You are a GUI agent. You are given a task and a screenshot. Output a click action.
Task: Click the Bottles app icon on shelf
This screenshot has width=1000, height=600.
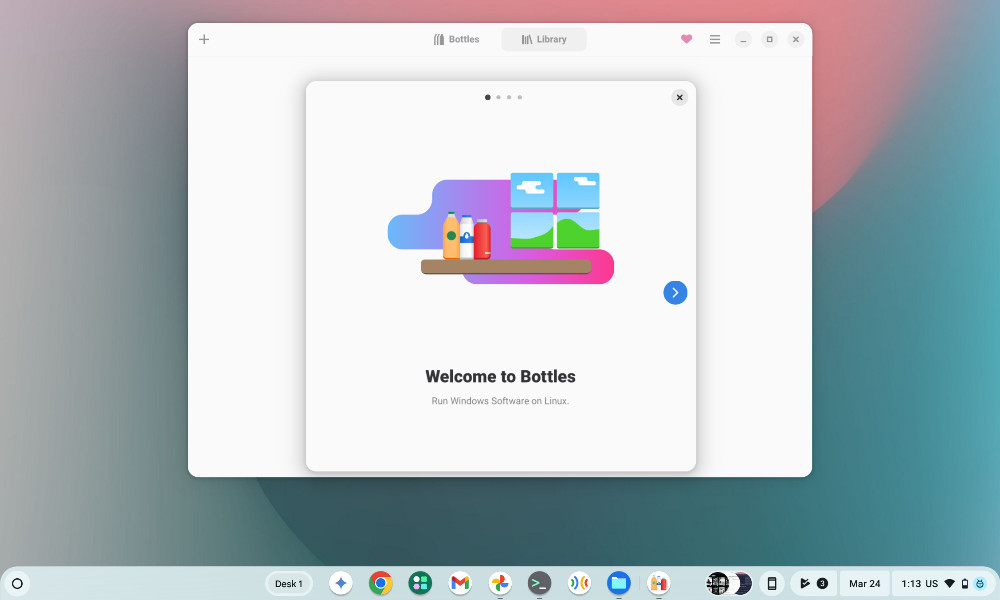pyautogui.click(x=658, y=583)
